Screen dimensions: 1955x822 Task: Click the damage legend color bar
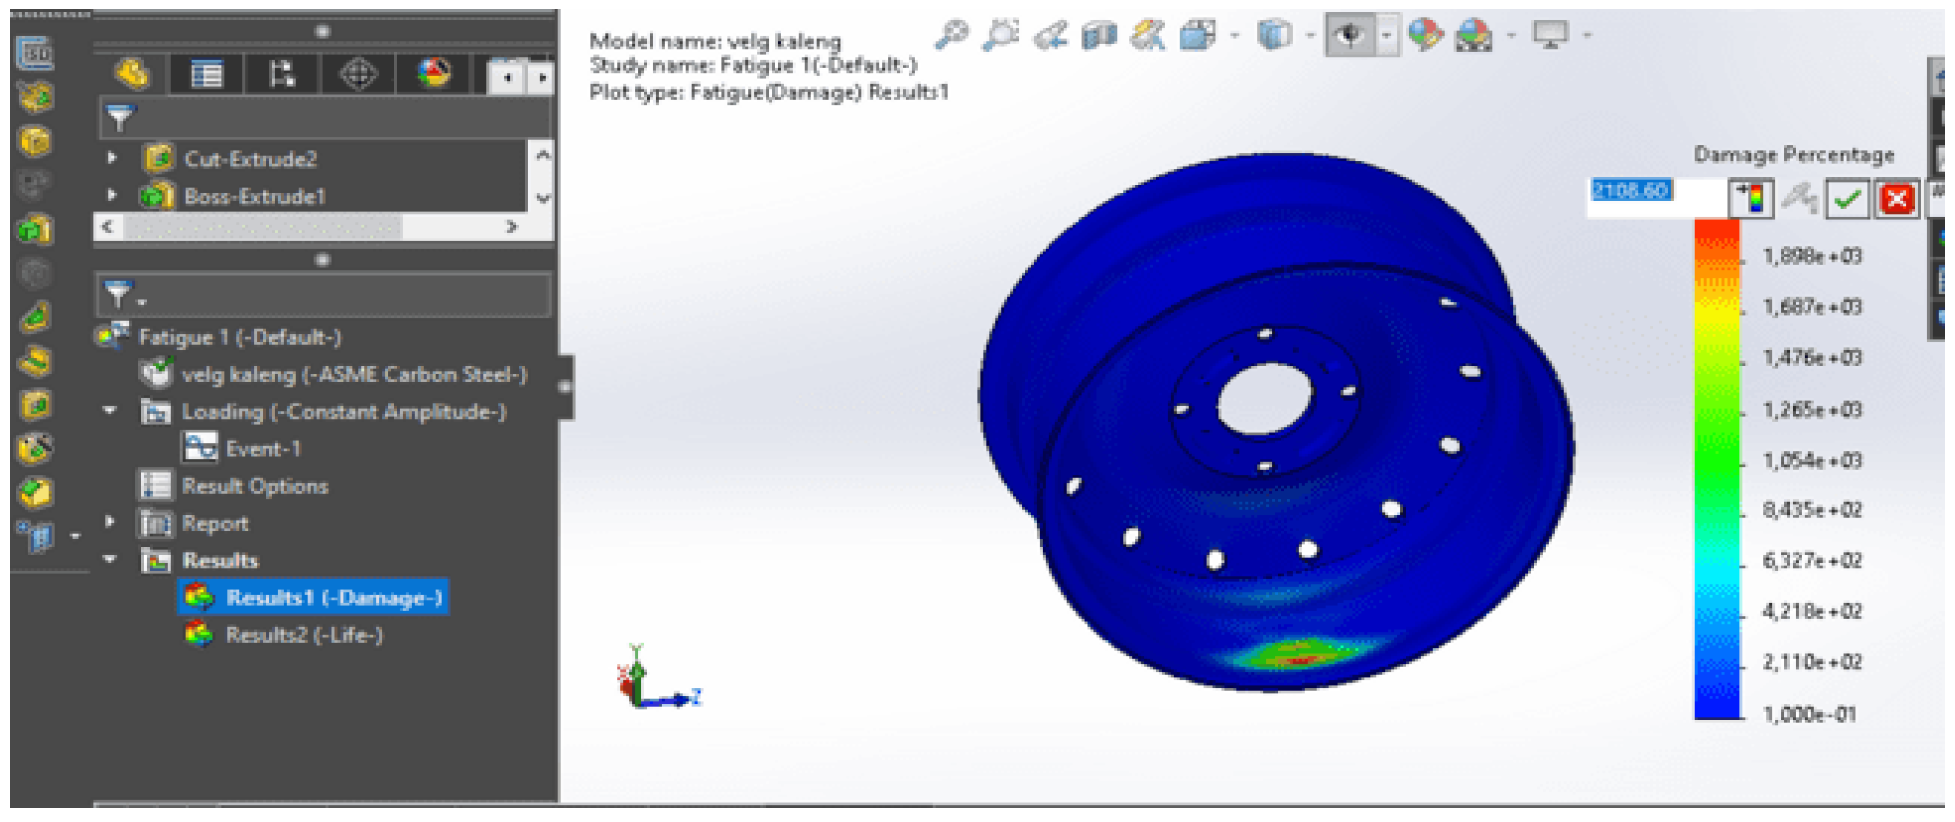point(1717,470)
